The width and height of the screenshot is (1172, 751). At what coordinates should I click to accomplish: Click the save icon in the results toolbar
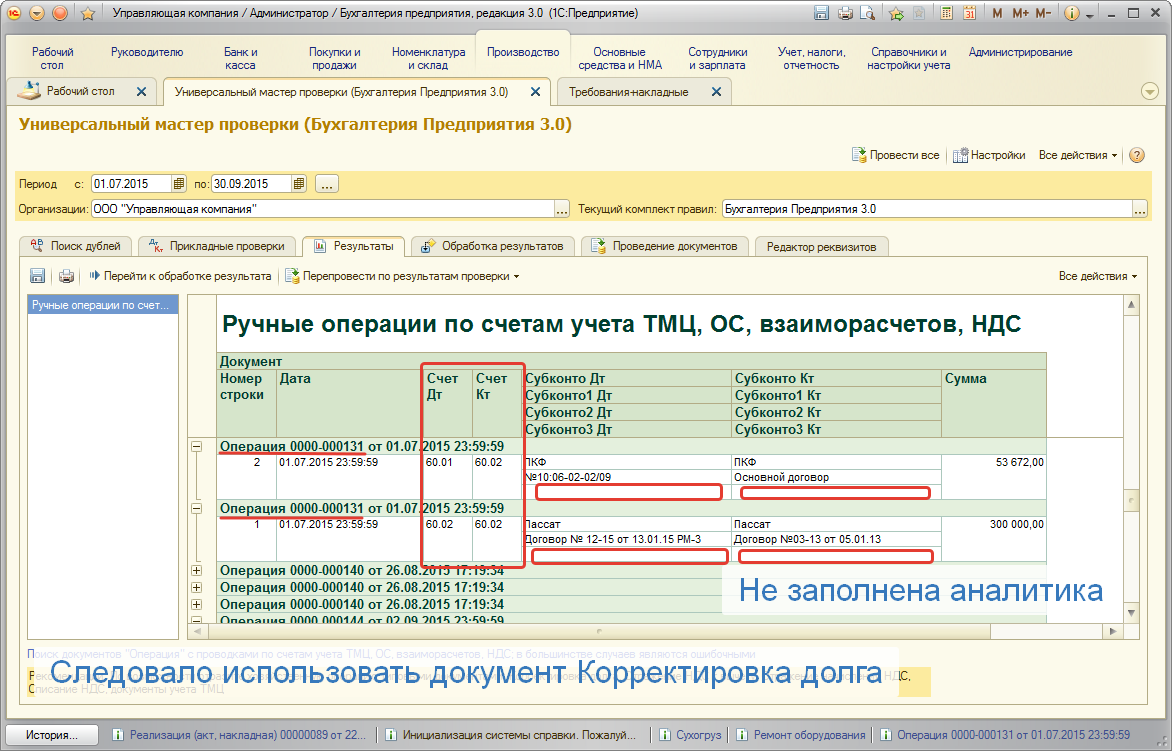tap(37, 276)
